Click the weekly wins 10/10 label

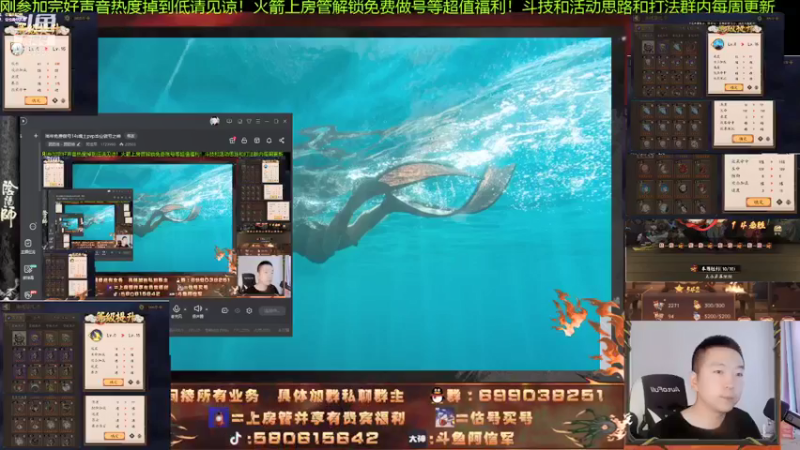[718, 269]
